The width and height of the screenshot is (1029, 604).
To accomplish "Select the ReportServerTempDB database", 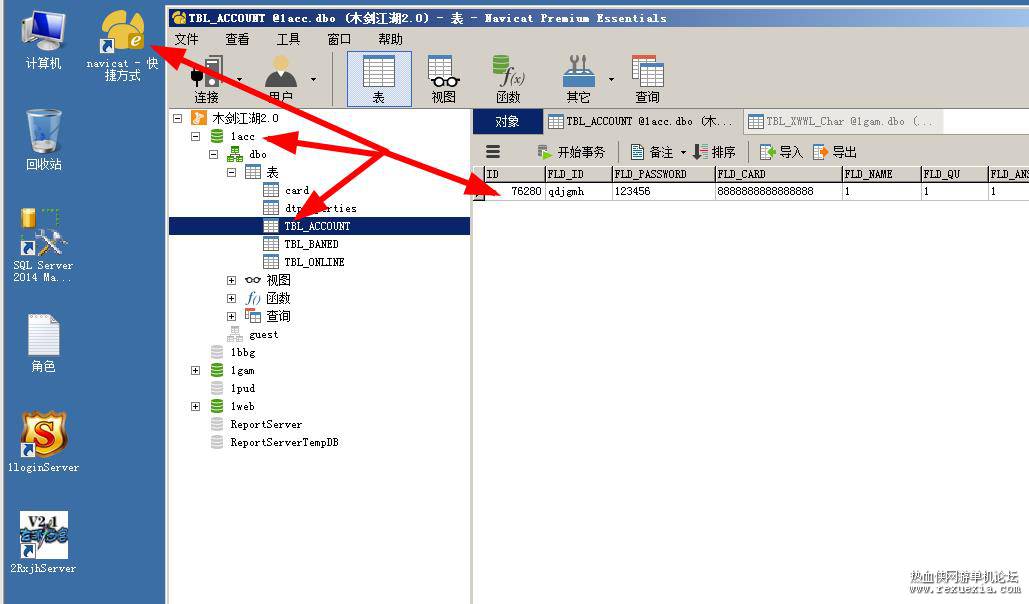I will (284, 442).
